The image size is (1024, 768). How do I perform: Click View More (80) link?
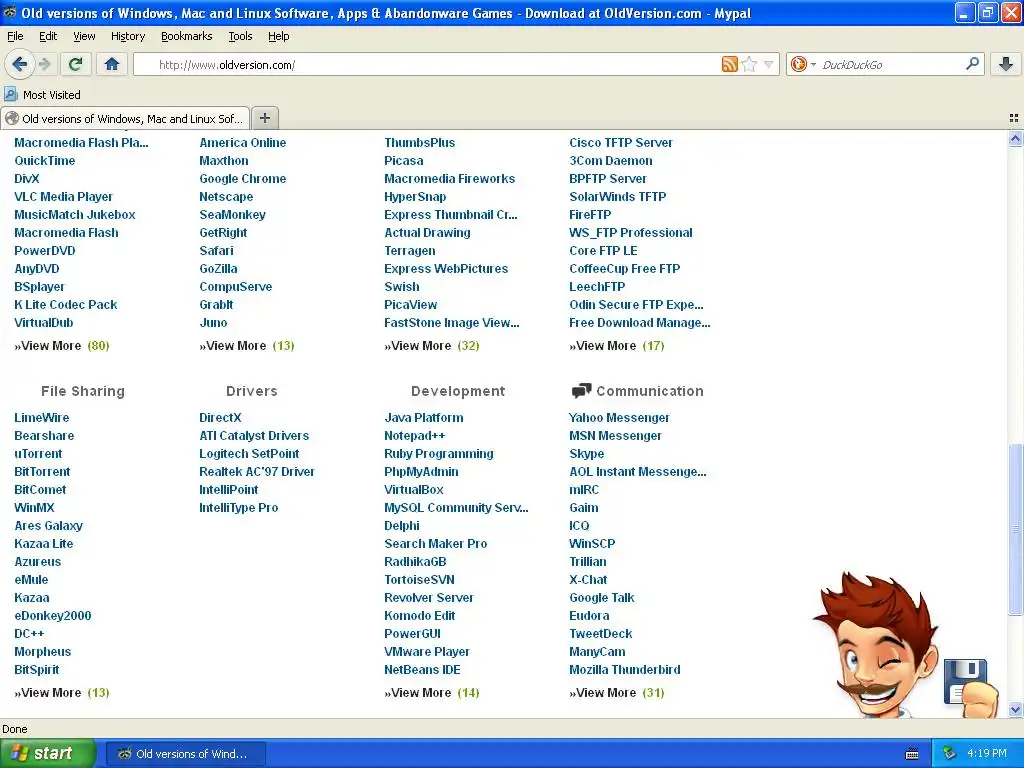(62, 345)
